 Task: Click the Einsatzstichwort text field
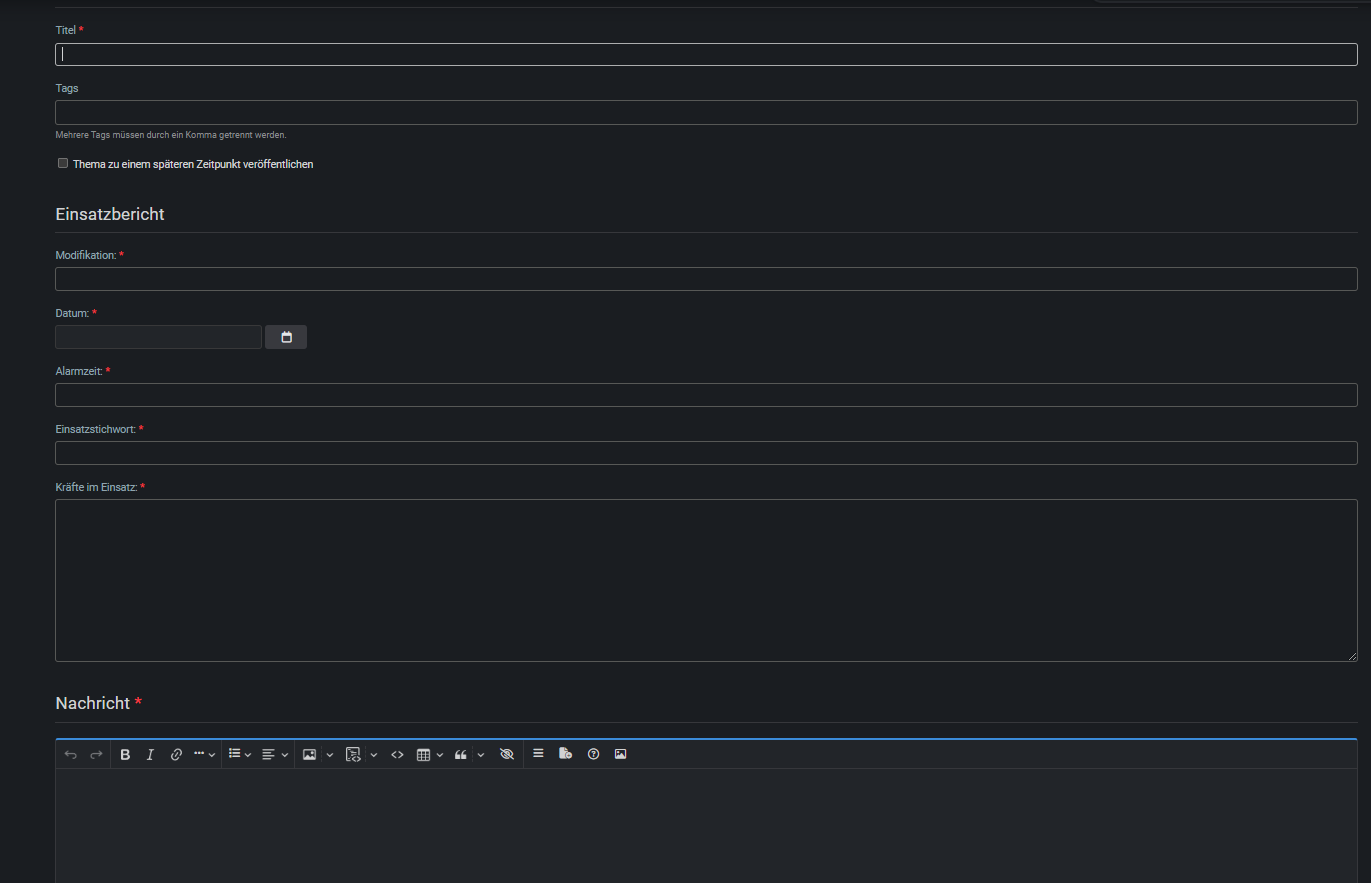pyautogui.click(x=706, y=453)
